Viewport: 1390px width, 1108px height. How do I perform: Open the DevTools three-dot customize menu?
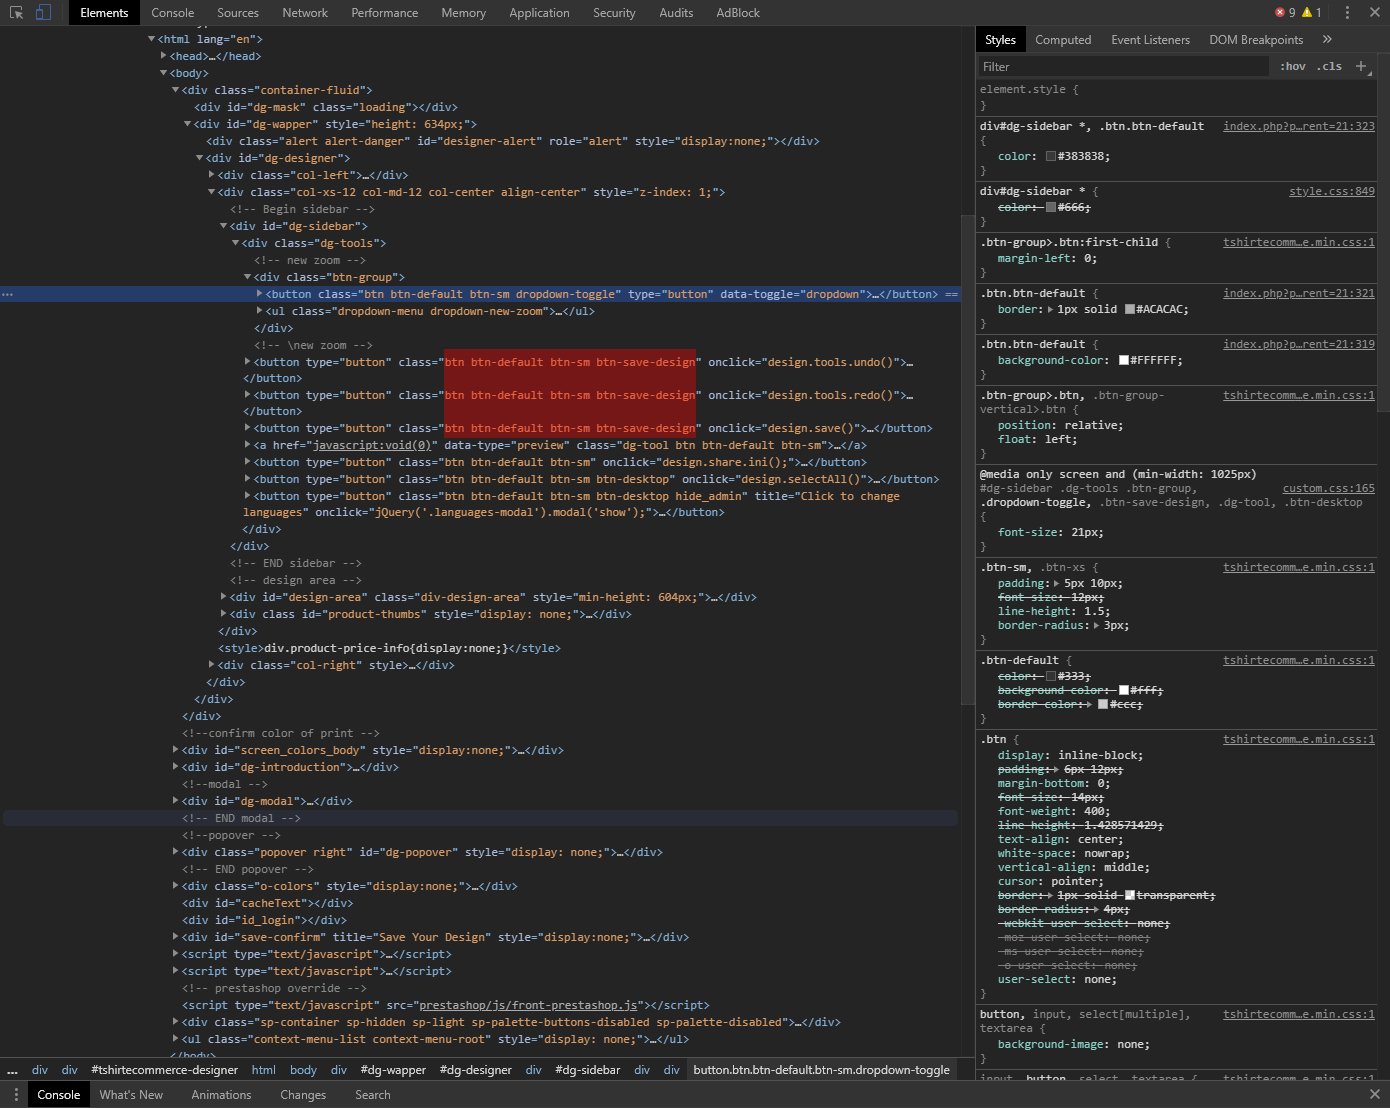click(1346, 13)
